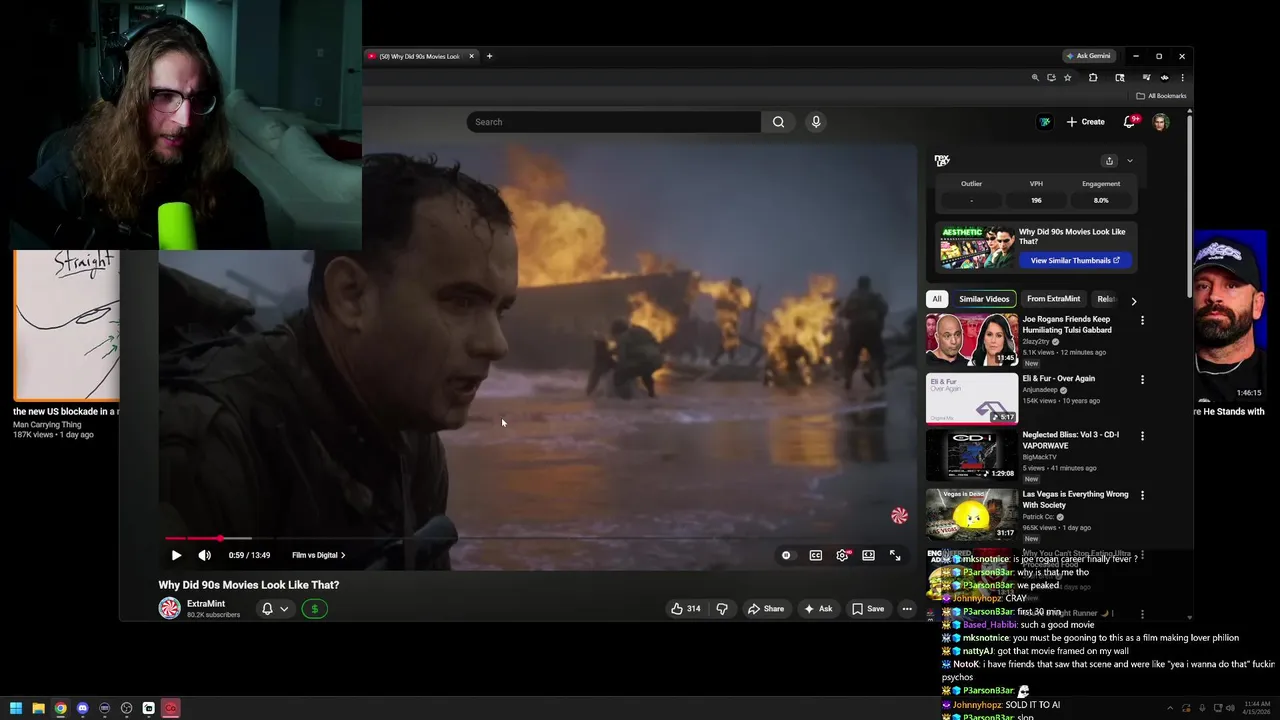Toggle the autoplay switch in the player
This screenshot has width=1280, height=720.
tap(786, 555)
